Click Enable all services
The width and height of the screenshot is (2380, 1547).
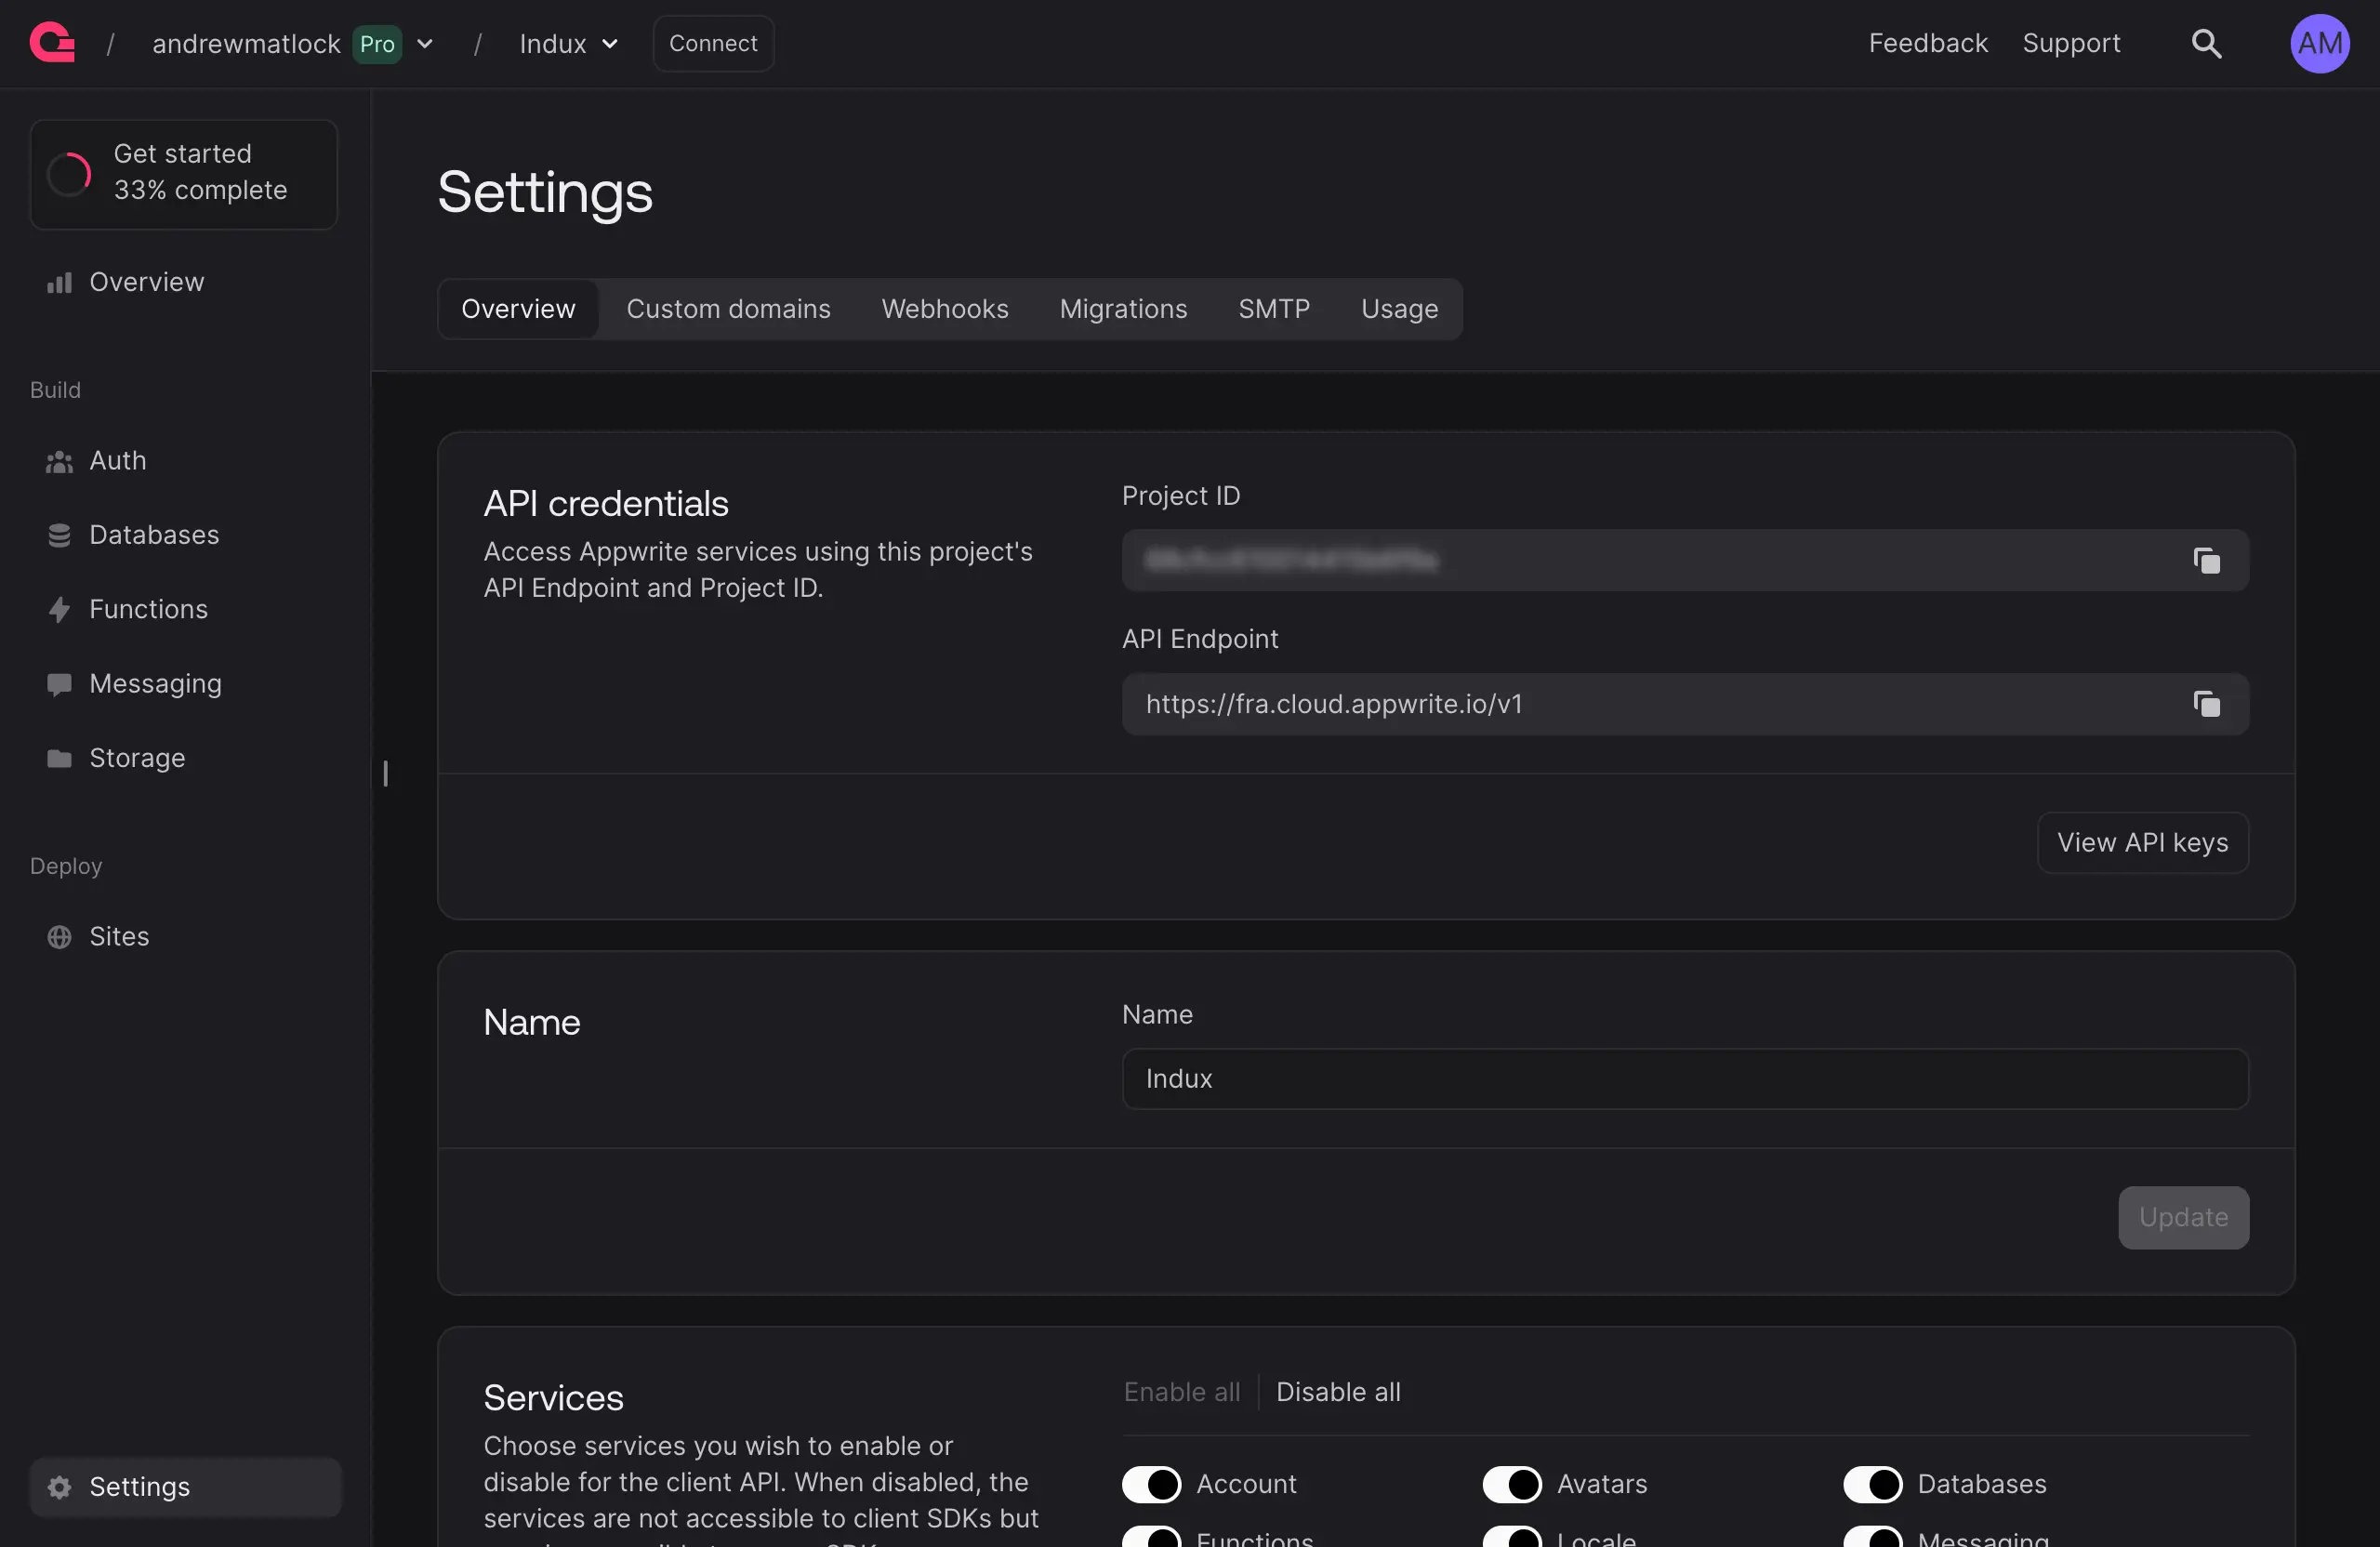coord(1181,1392)
